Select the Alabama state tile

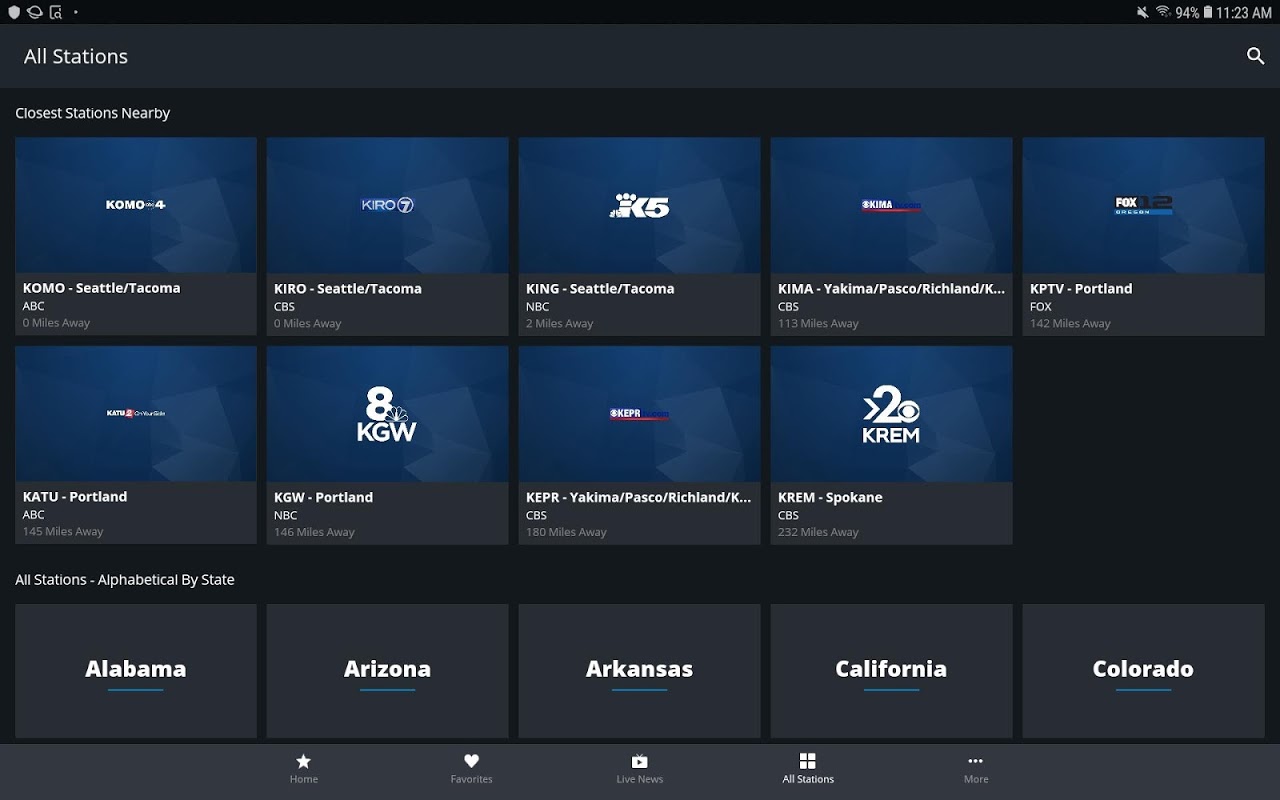[x=136, y=671]
